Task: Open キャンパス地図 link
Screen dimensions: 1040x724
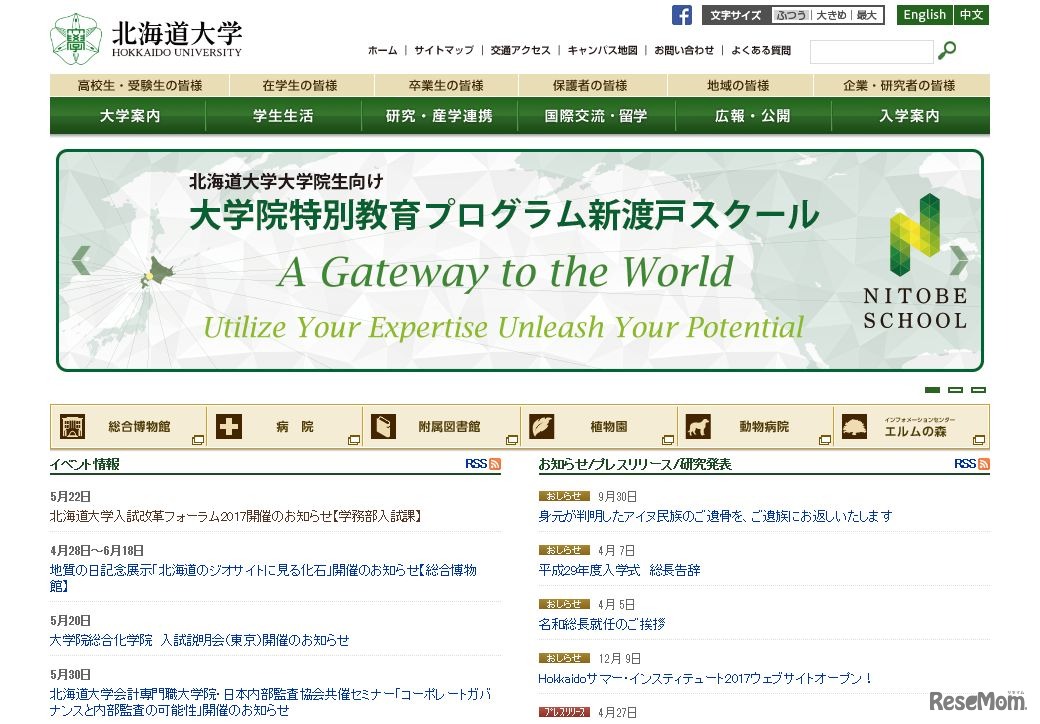Action: tap(602, 50)
